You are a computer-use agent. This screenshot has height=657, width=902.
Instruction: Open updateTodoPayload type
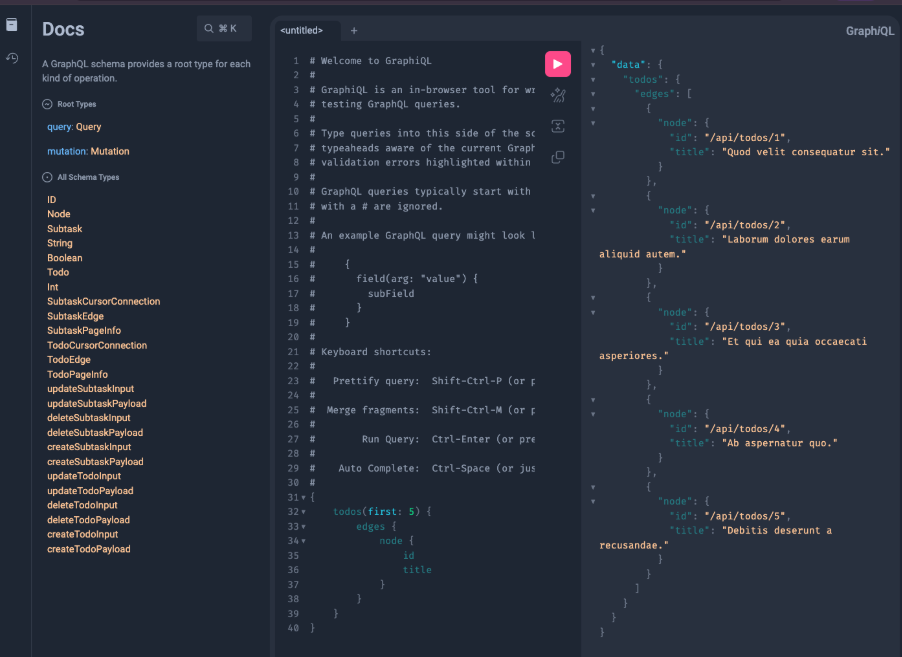coord(90,491)
